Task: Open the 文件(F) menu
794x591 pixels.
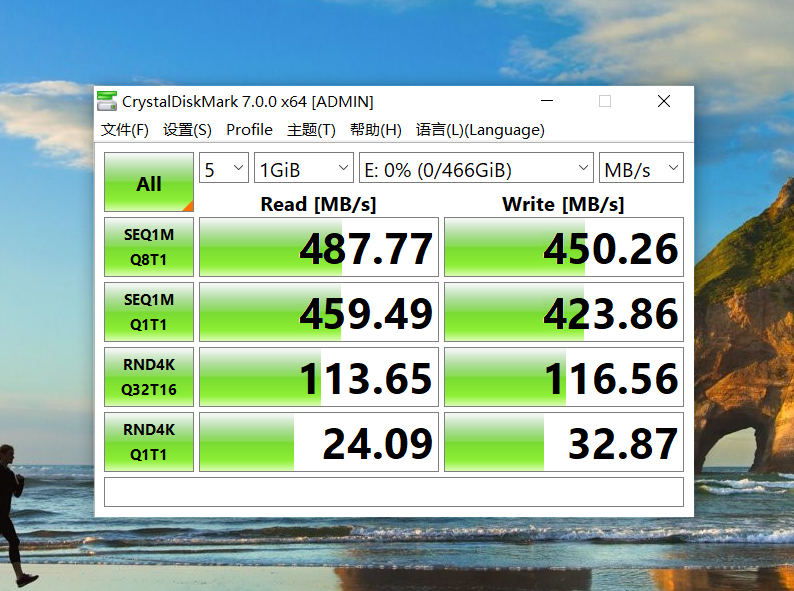Action: [125, 130]
